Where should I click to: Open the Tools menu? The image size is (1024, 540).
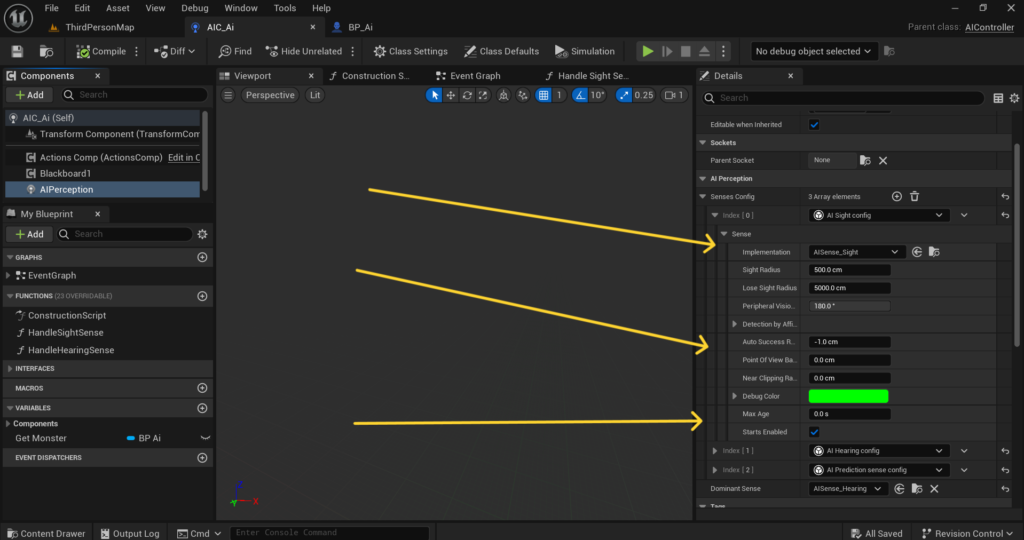click(285, 8)
